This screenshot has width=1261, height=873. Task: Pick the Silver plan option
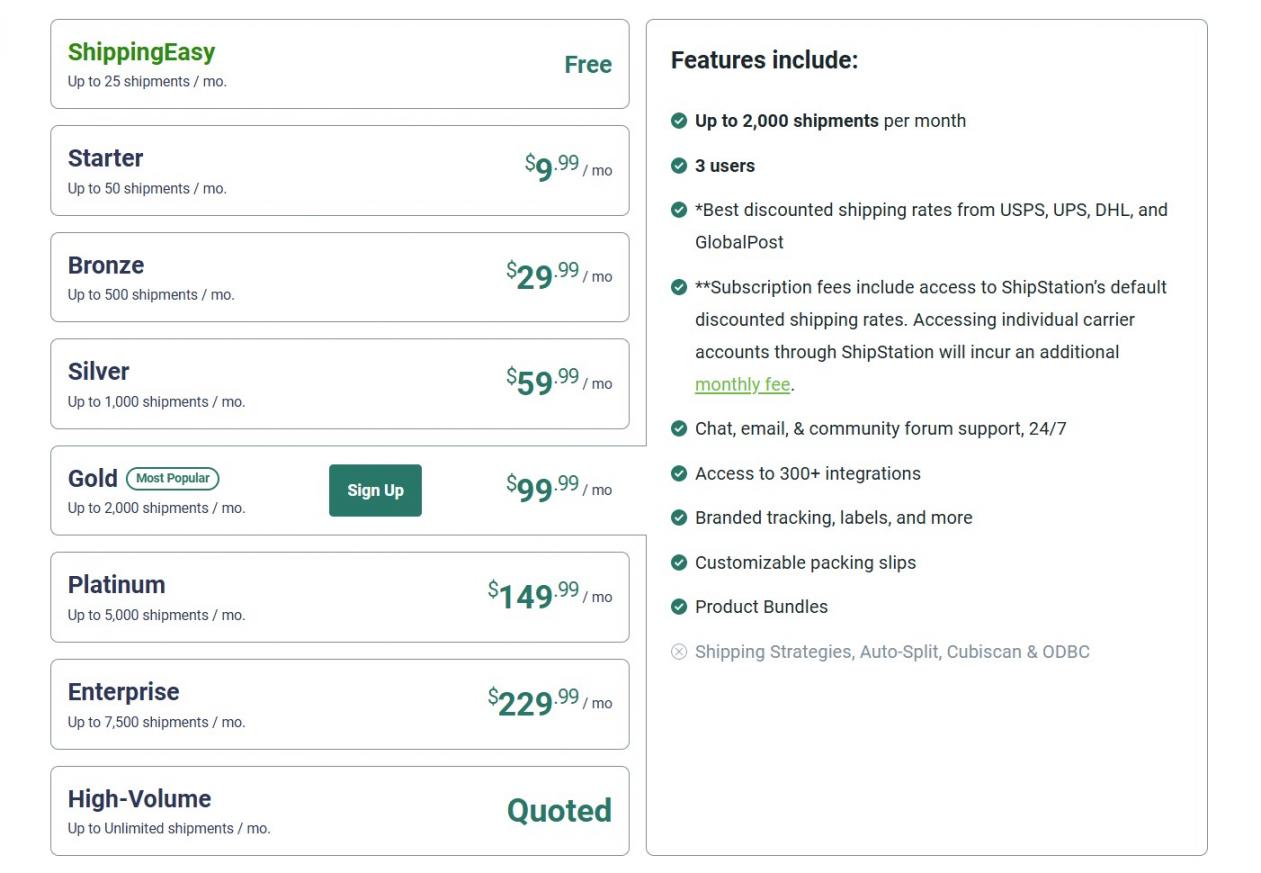(339, 384)
